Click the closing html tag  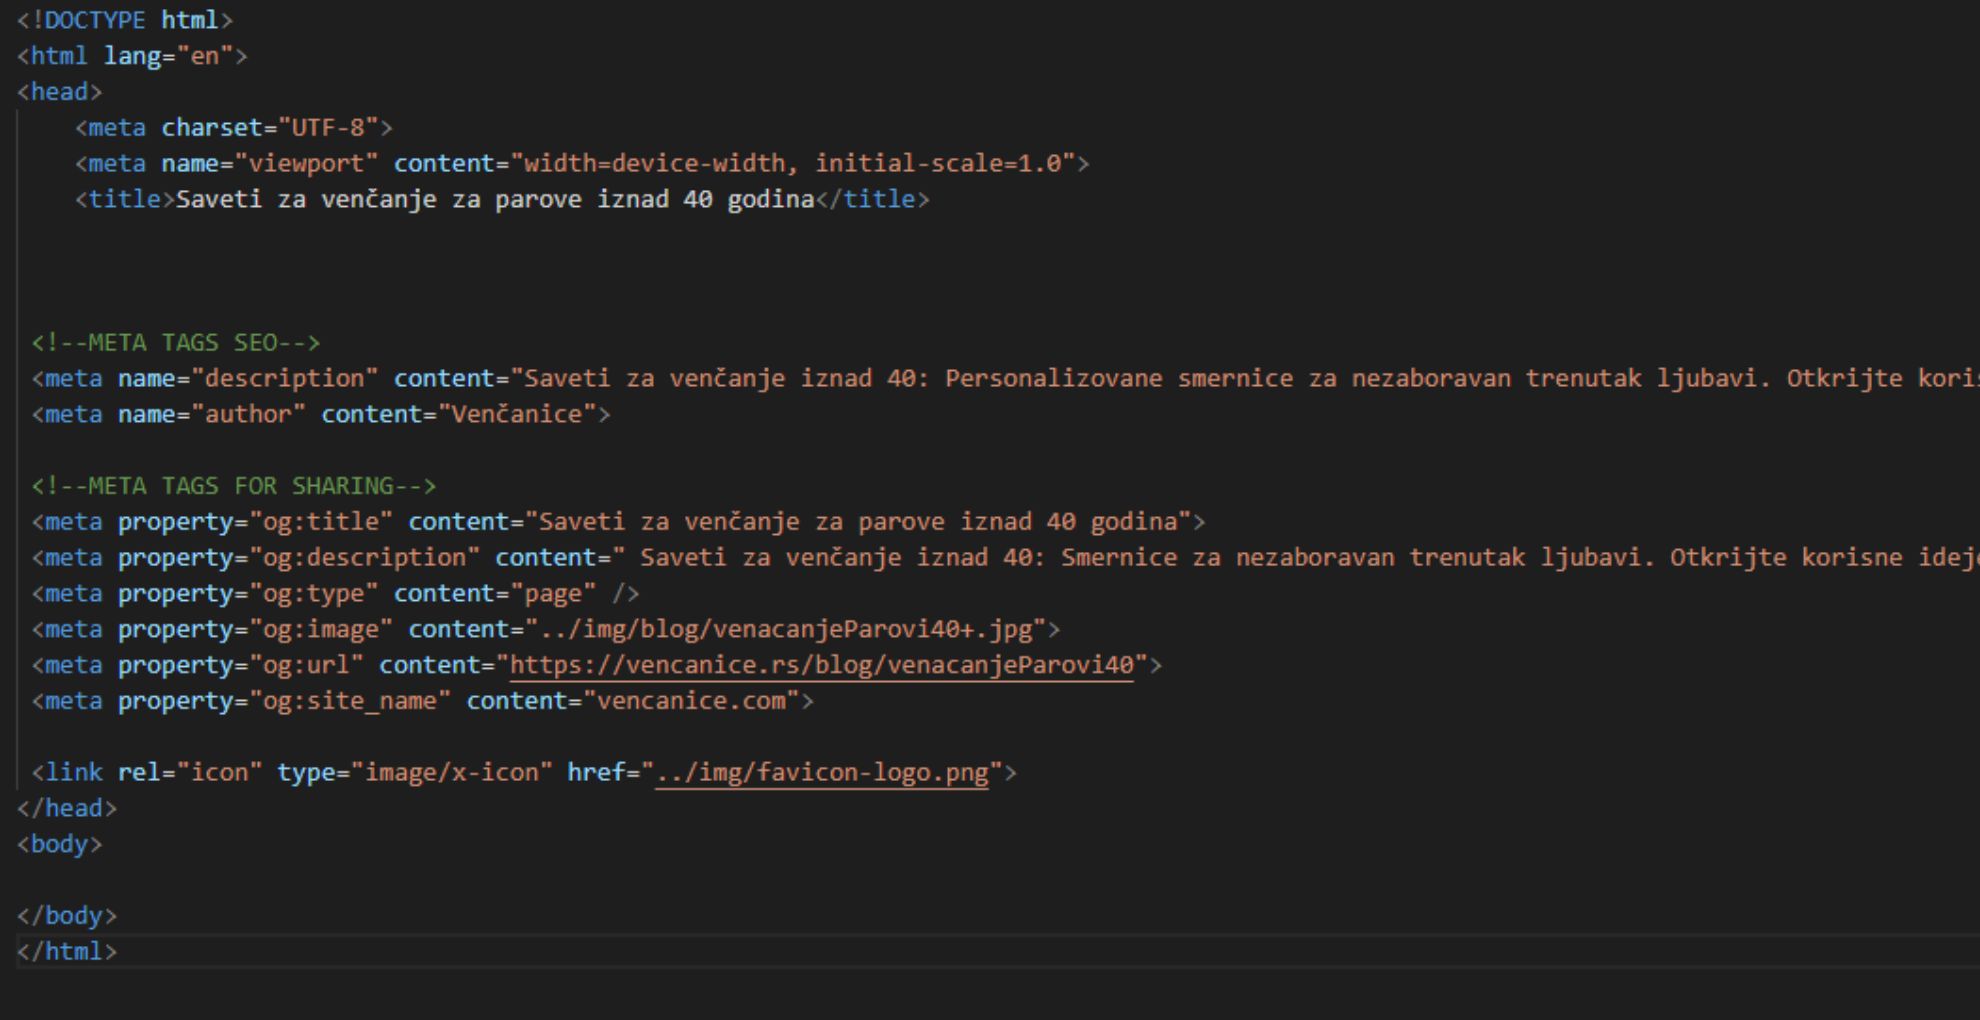pos(66,951)
